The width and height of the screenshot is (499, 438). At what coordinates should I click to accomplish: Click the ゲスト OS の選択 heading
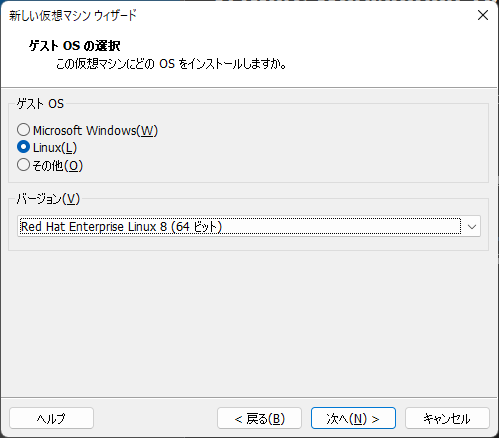coord(75,46)
